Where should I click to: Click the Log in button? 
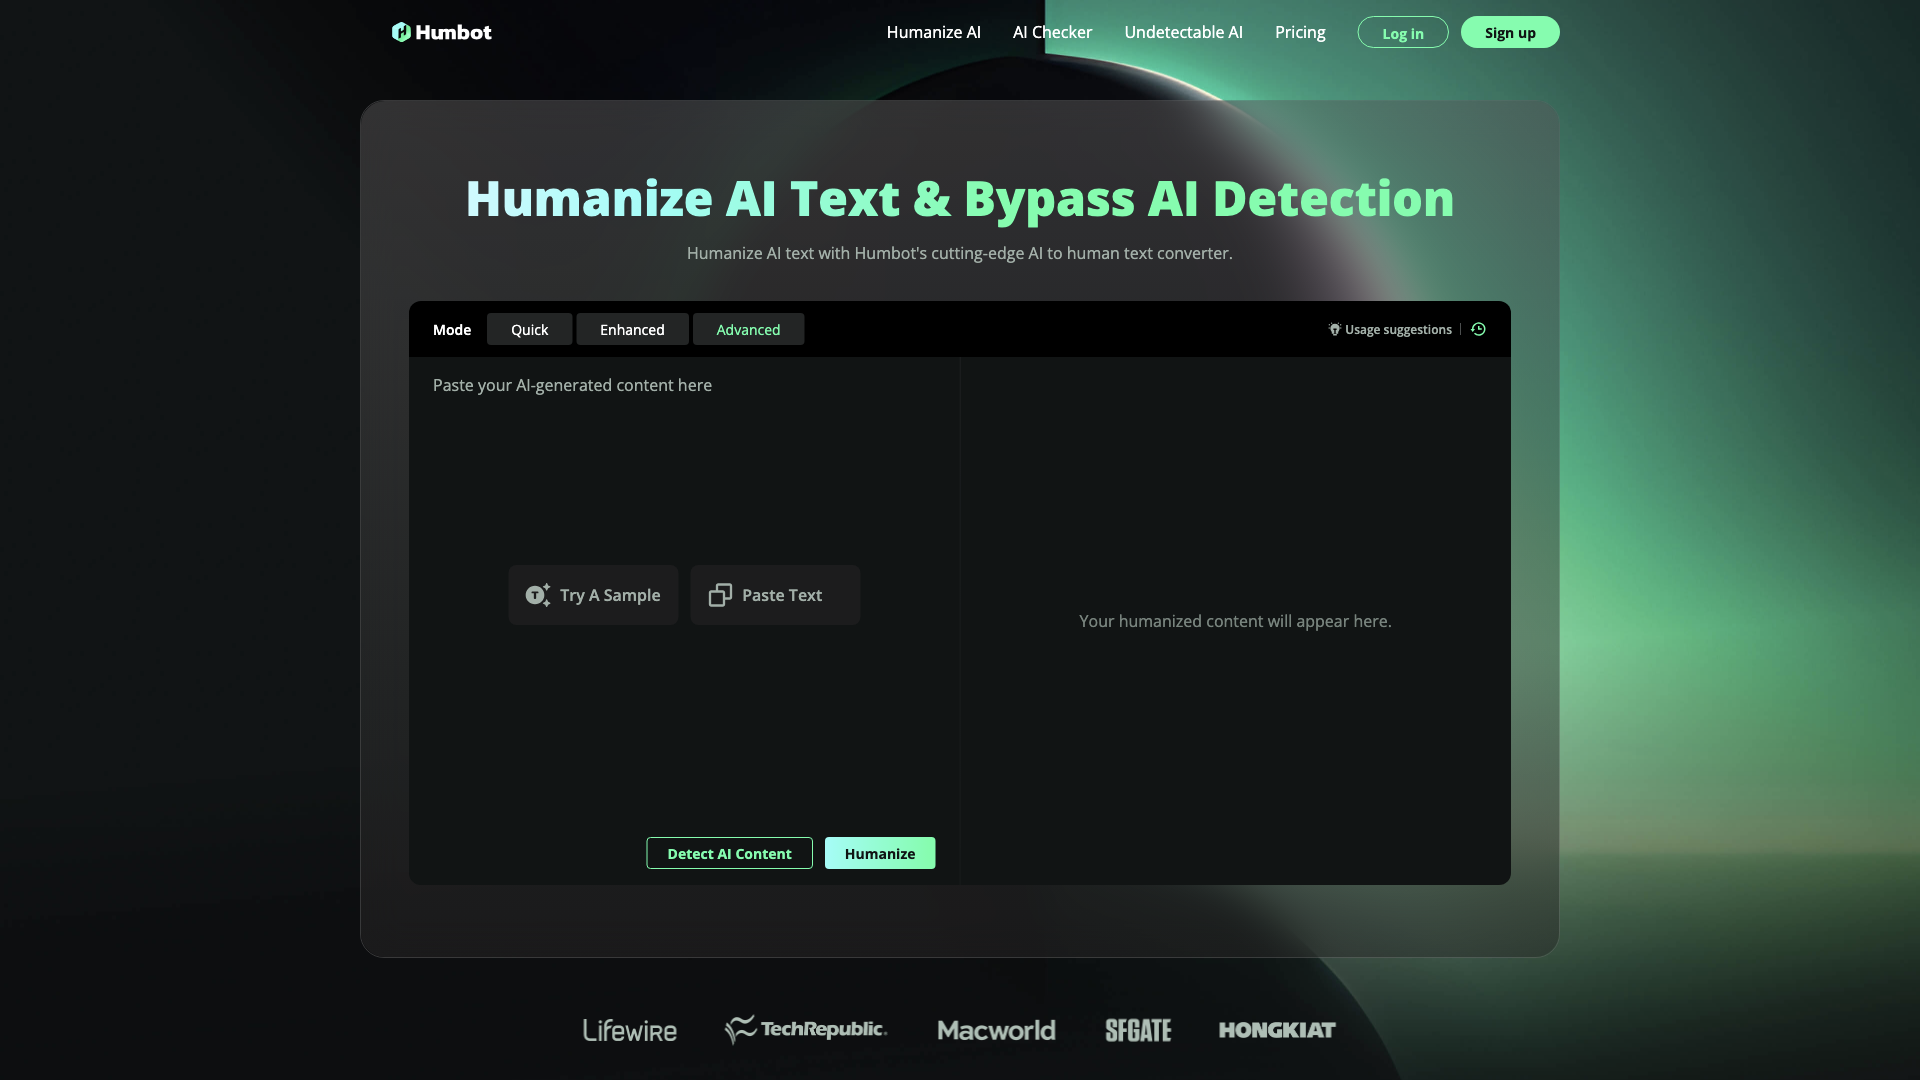tap(1403, 32)
